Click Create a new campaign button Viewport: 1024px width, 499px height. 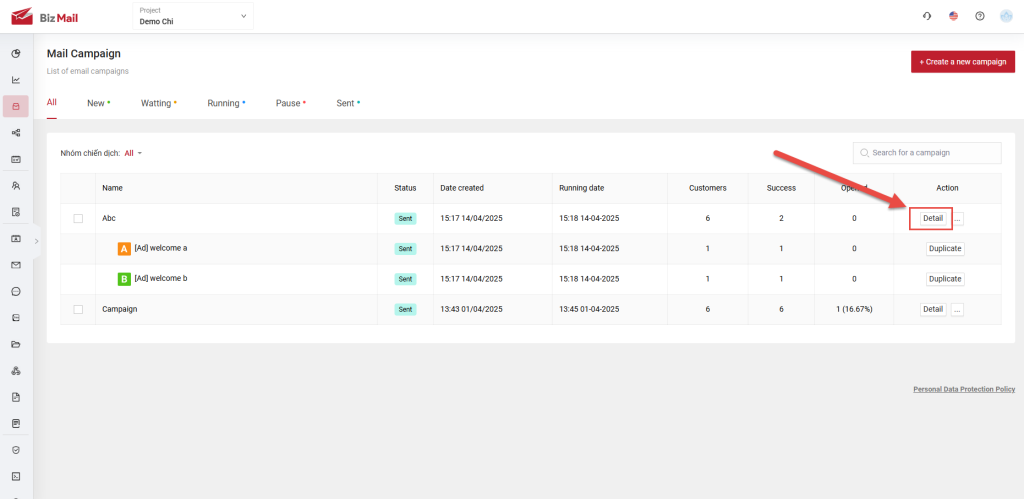point(962,62)
